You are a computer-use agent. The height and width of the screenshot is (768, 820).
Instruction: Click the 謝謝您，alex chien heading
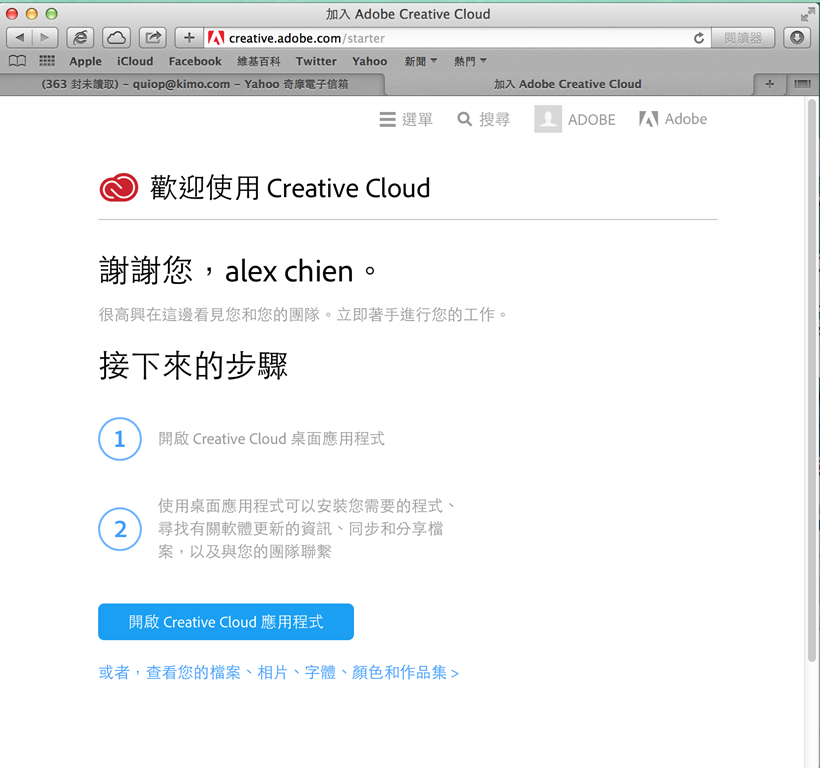(x=237, y=271)
